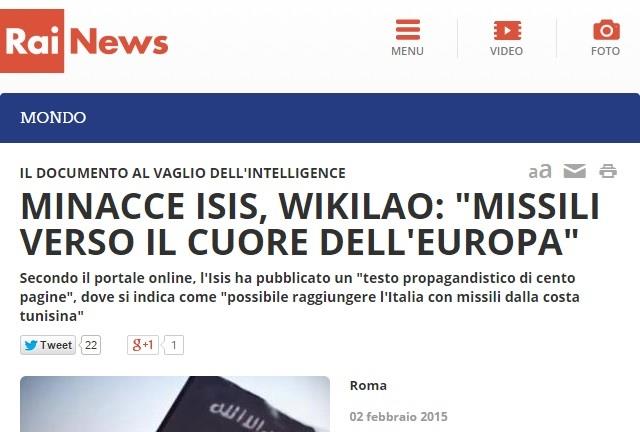The image size is (640, 432).
Task: Print the article with the printer icon
Action: click(608, 171)
